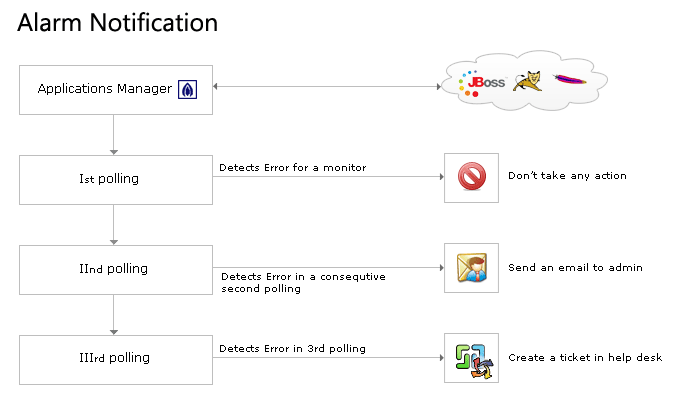Click 'Detects Error for a monitor' label
The width and height of the screenshot is (673, 397).
[x=293, y=167]
